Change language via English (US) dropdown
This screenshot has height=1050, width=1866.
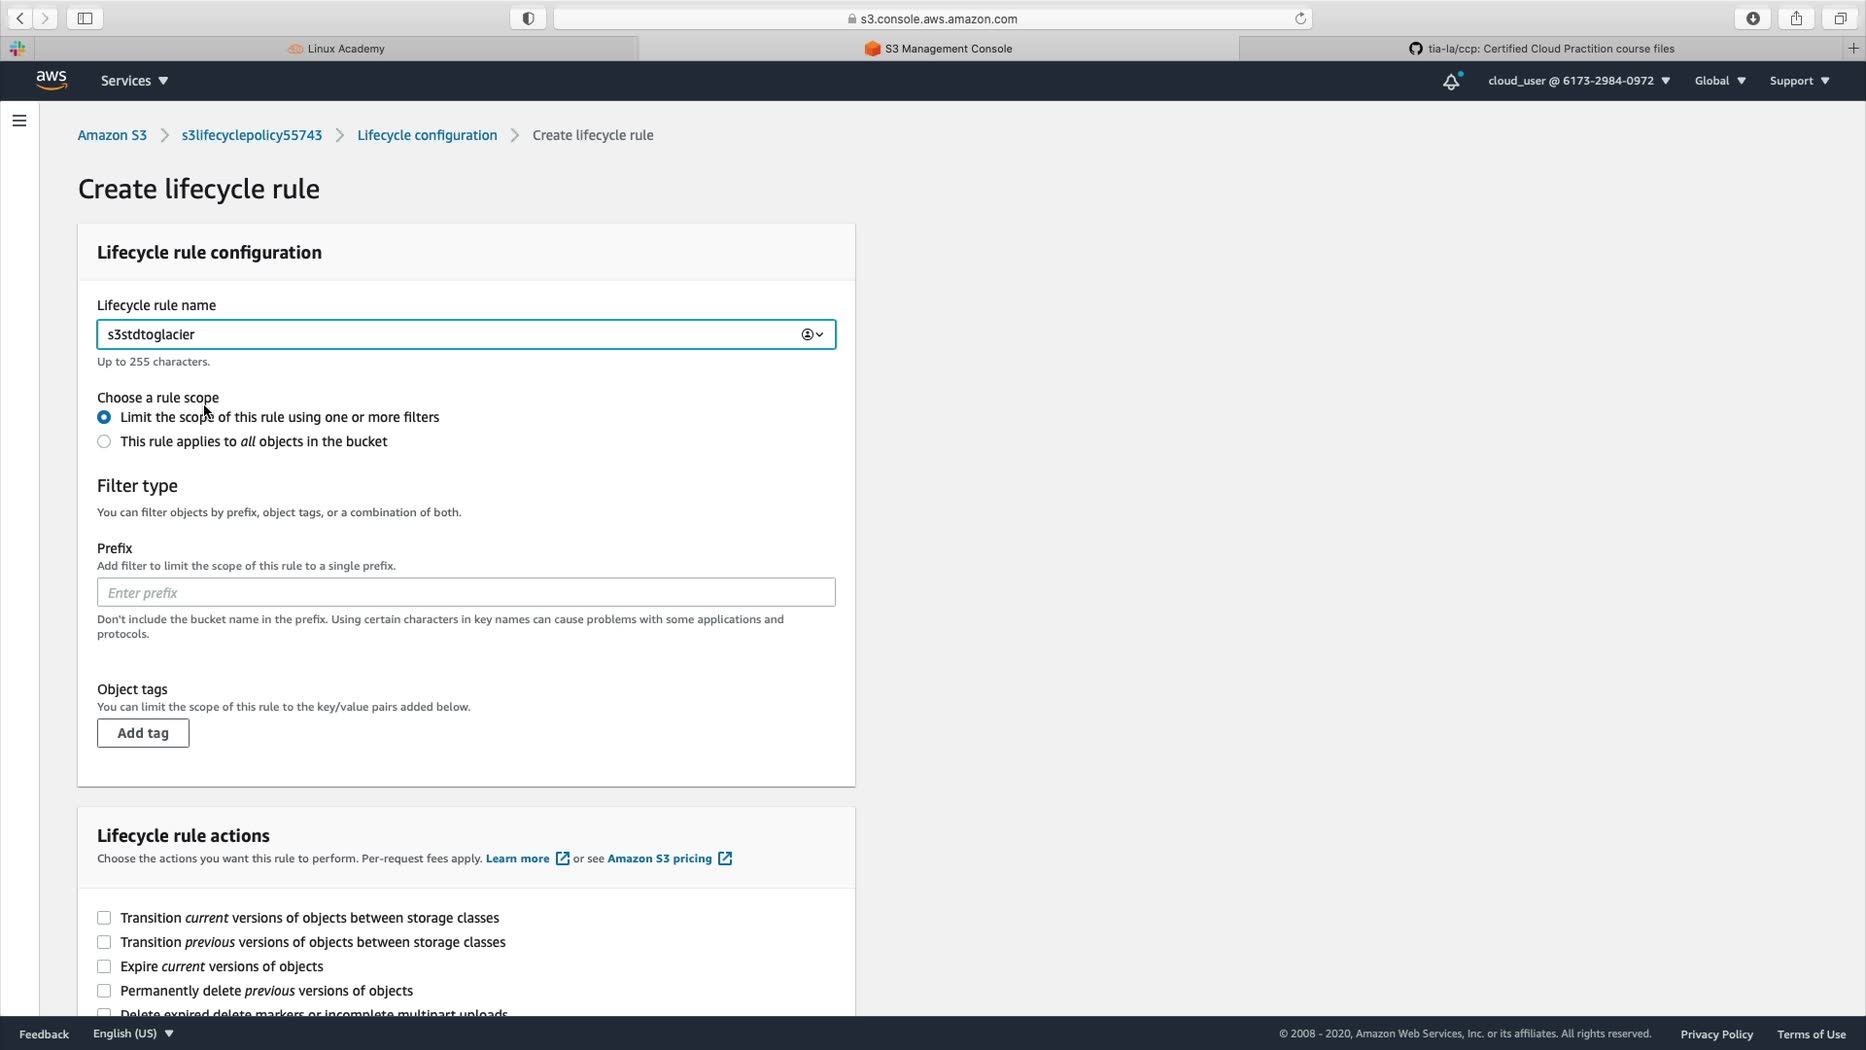133,1034
